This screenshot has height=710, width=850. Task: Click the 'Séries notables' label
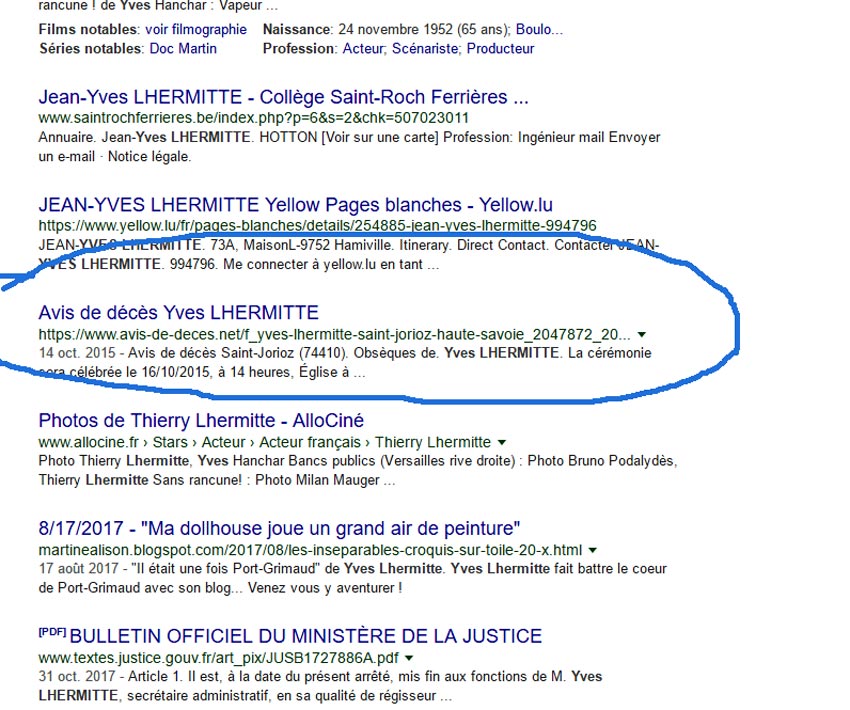click(x=92, y=49)
